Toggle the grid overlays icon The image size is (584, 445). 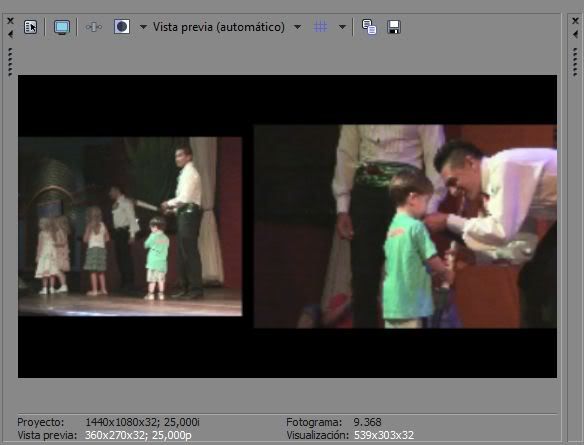(320, 27)
